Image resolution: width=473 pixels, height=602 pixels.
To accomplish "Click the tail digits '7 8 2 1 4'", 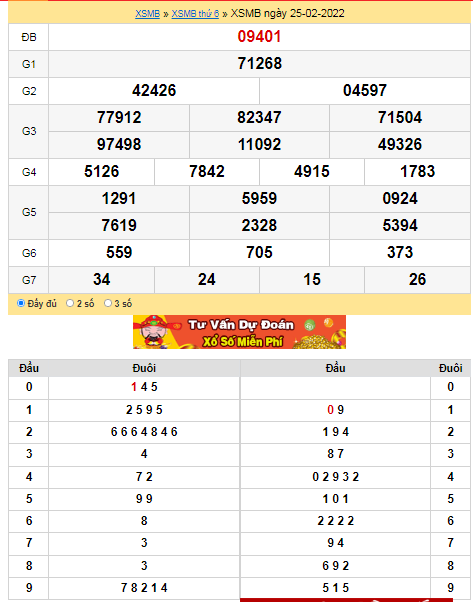I will coord(144,588).
